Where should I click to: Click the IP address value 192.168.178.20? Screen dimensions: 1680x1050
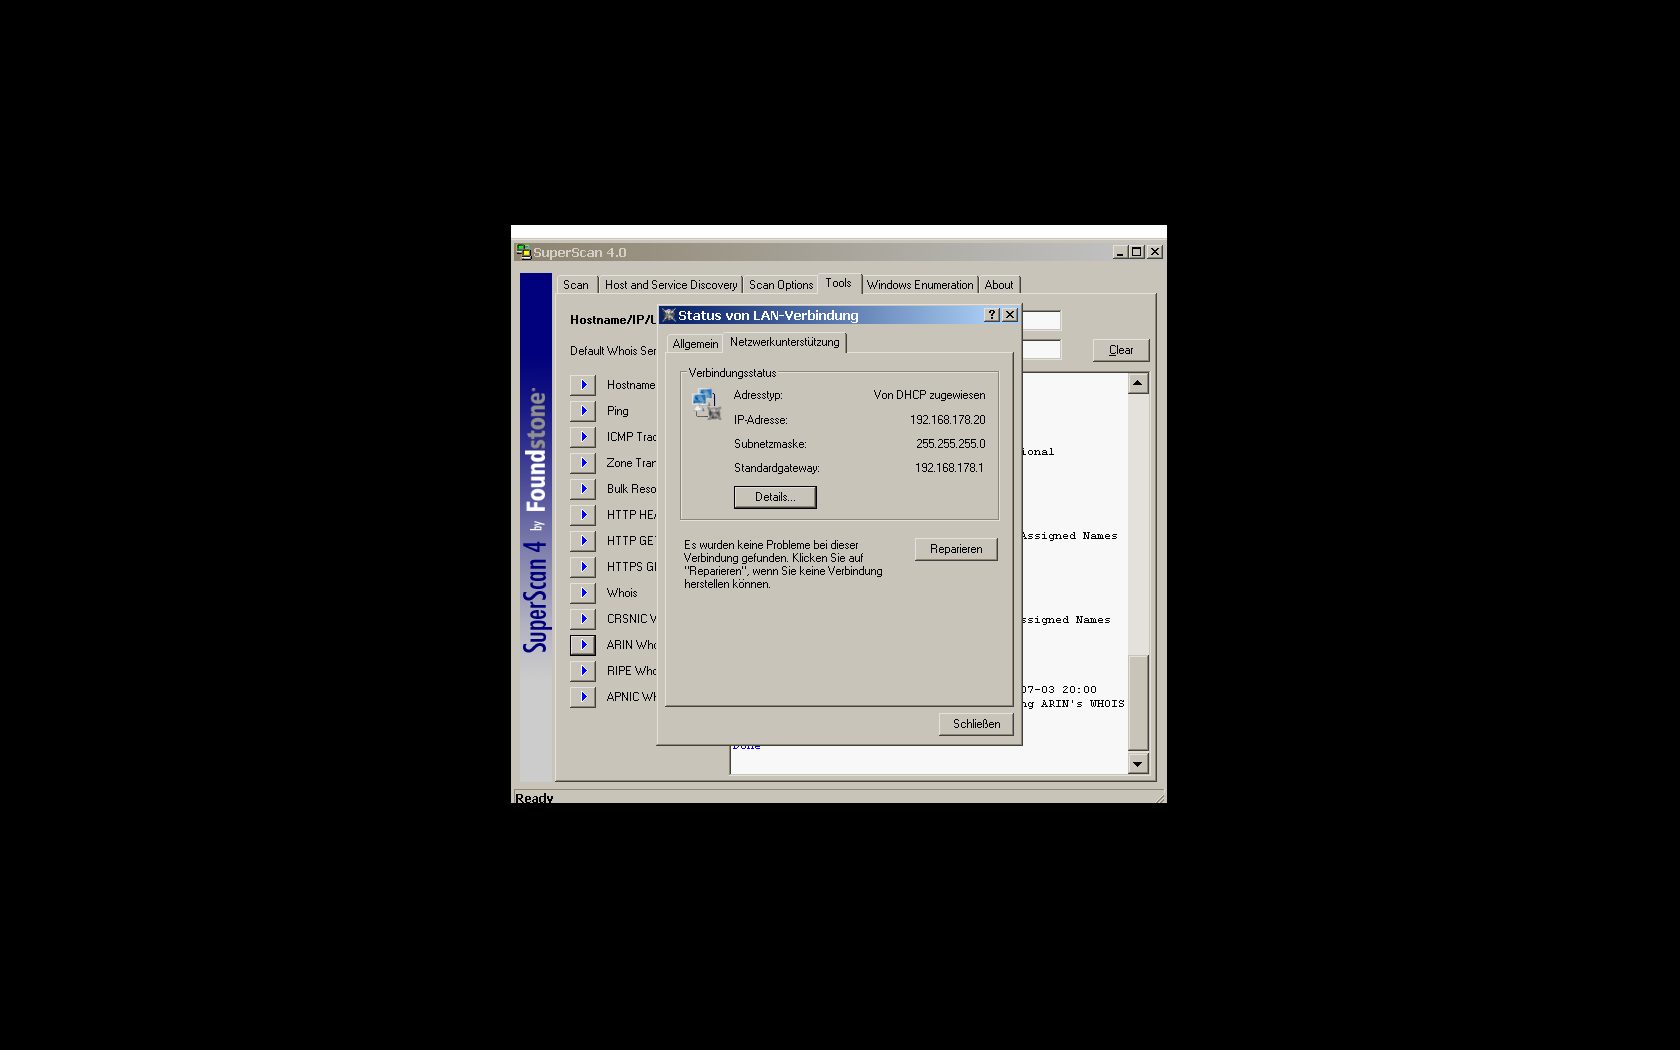947,420
